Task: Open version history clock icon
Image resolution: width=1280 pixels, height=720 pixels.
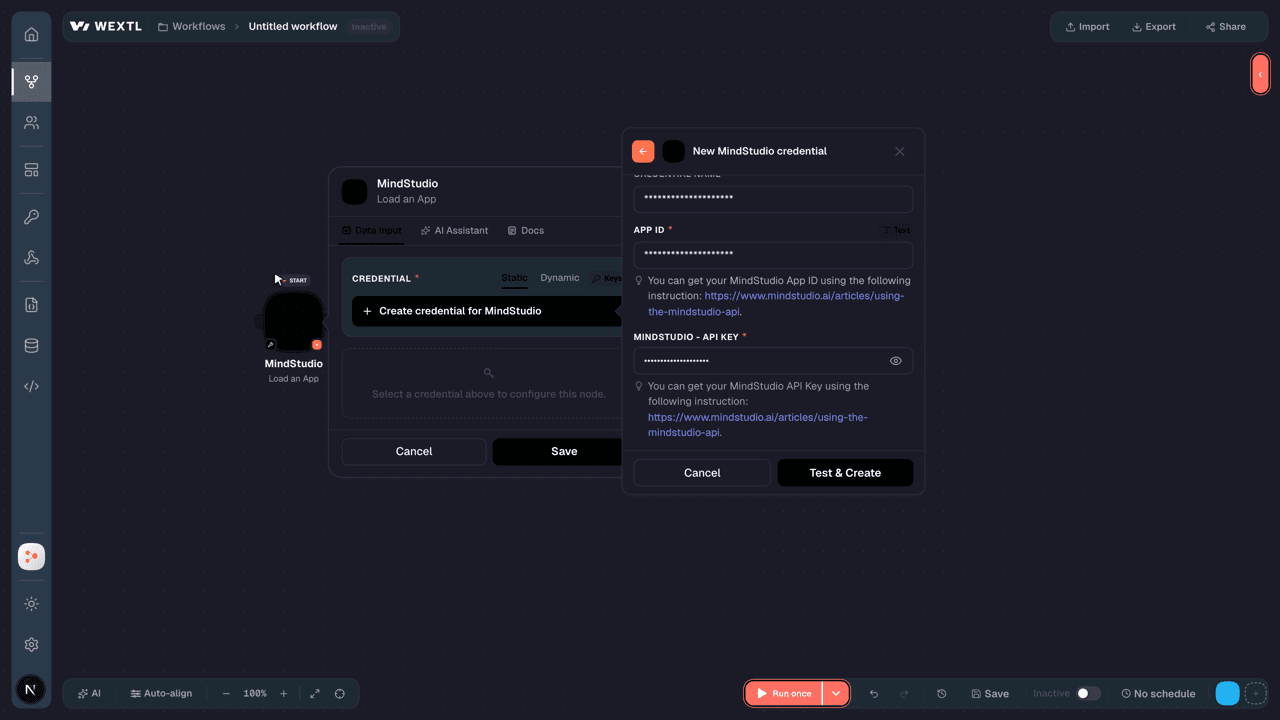Action: [942, 693]
